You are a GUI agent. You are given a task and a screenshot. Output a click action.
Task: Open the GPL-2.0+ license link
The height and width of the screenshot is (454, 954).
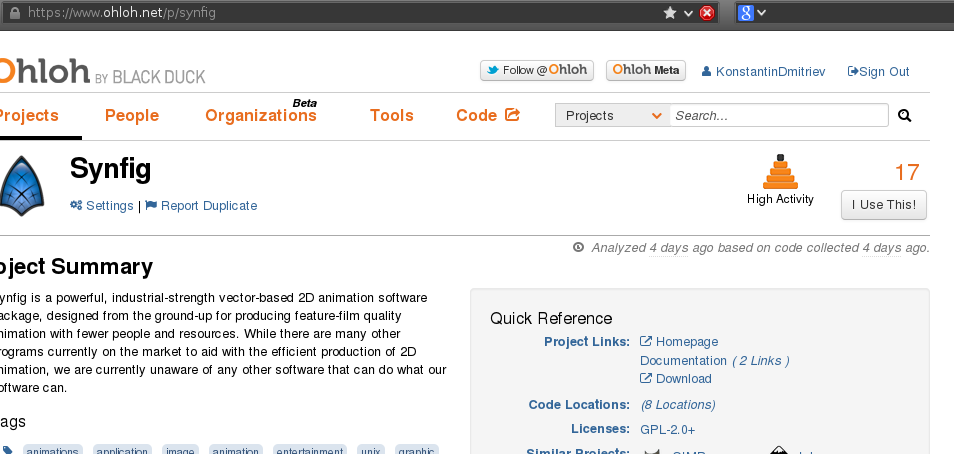667,430
